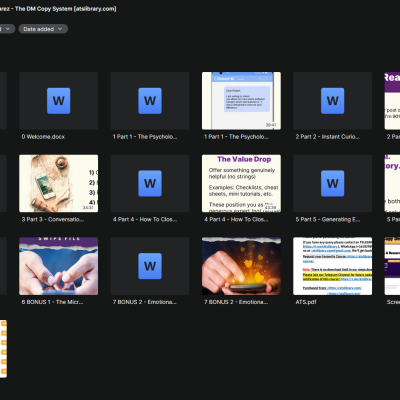Open Word icon of 5 Part 5 - Generating E...
Screen dimensions: 400x400
click(333, 183)
